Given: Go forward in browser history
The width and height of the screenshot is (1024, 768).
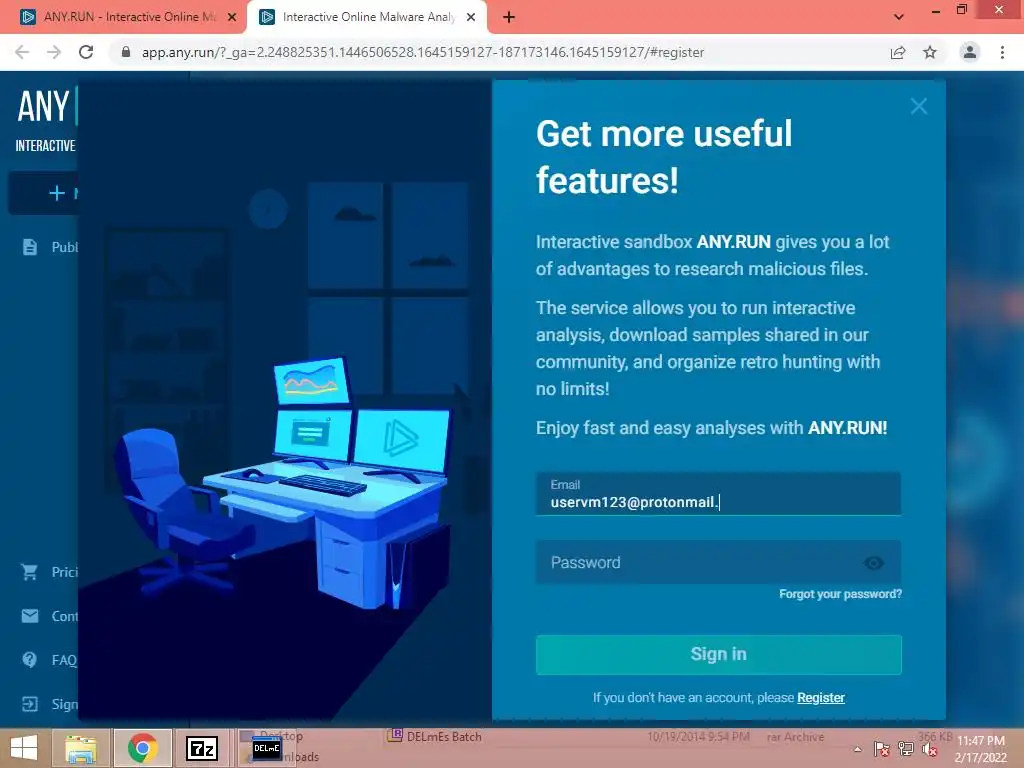Looking at the screenshot, I should [x=54, y=52].
